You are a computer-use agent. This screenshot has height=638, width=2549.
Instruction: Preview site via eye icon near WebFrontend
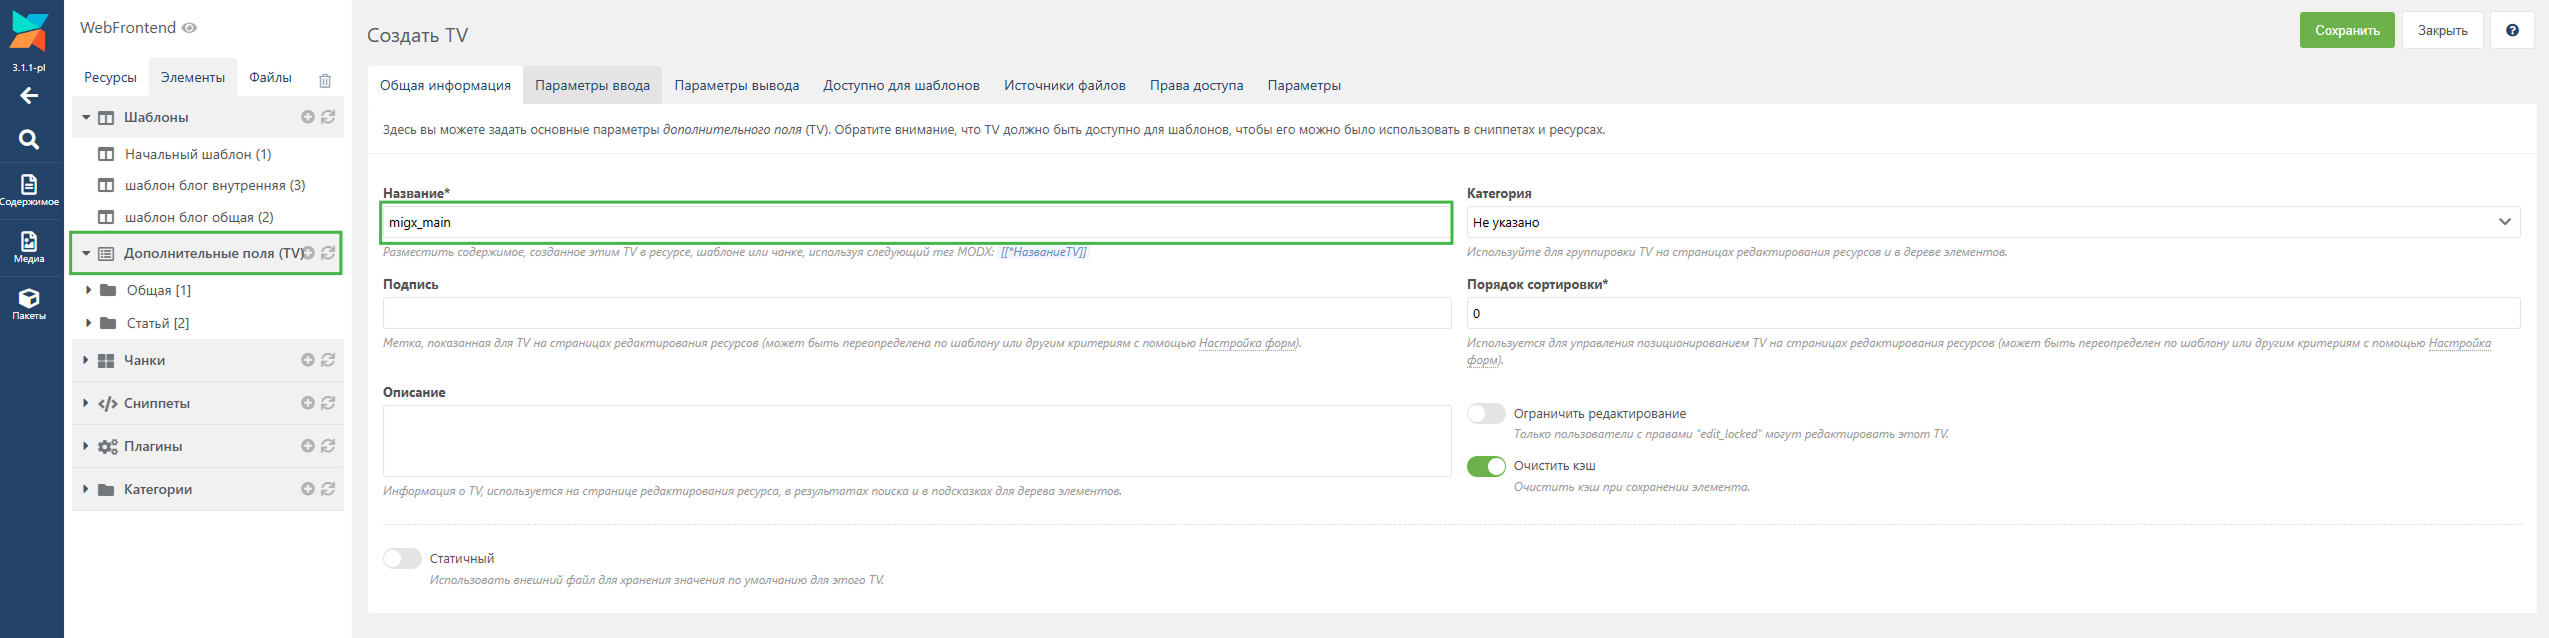coord(190,28)
